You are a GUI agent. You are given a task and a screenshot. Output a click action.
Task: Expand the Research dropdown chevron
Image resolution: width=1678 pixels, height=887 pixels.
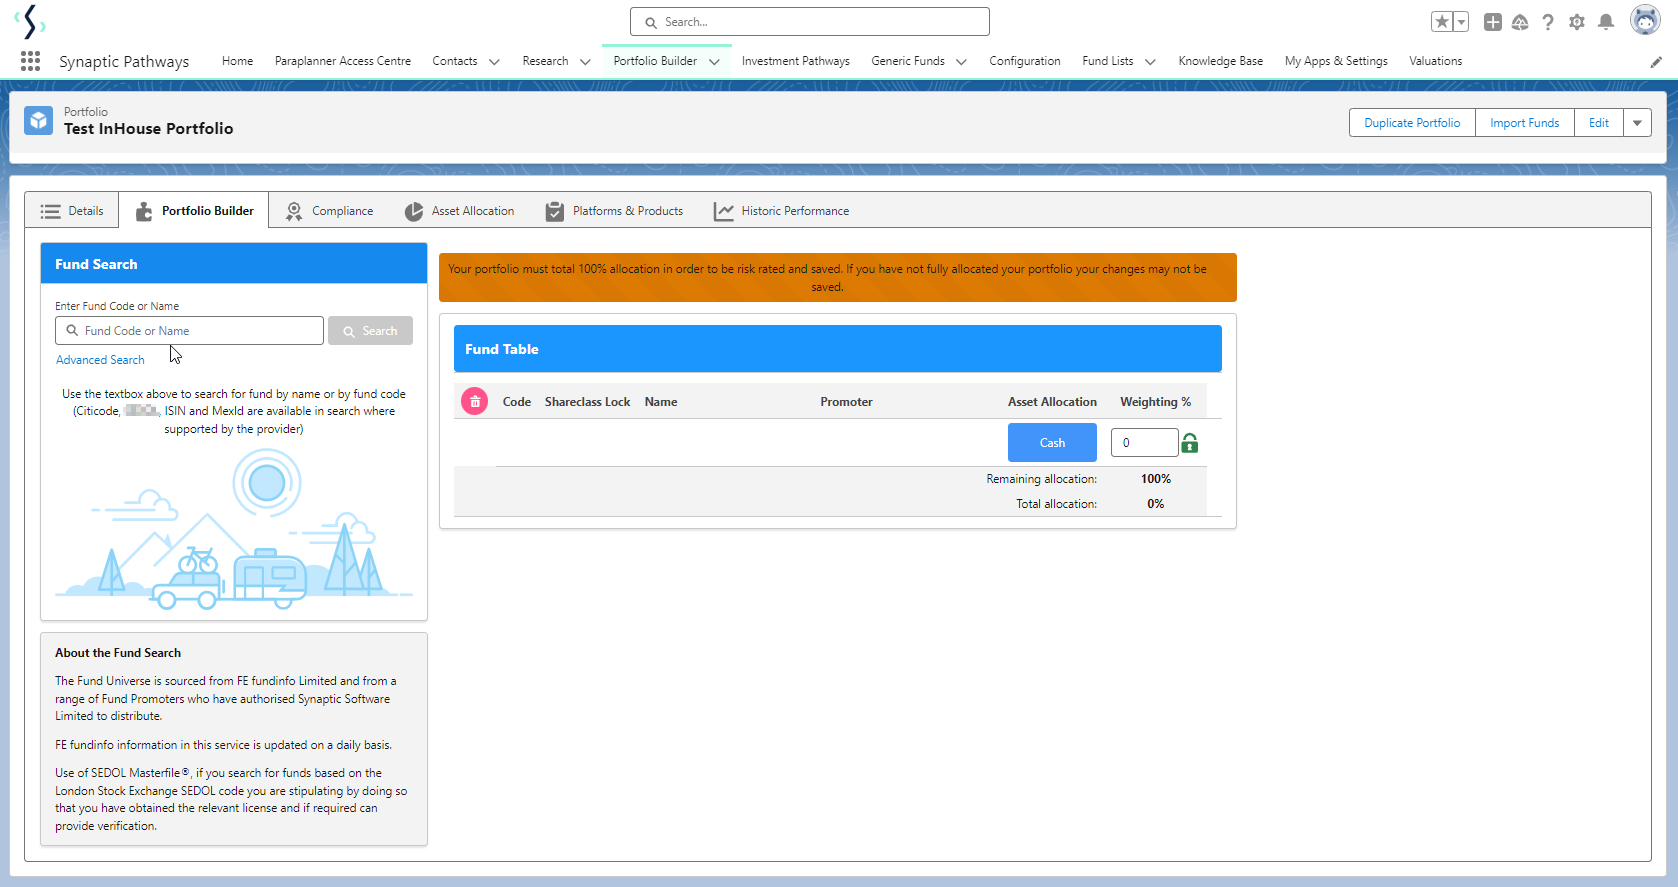[585, 62]
